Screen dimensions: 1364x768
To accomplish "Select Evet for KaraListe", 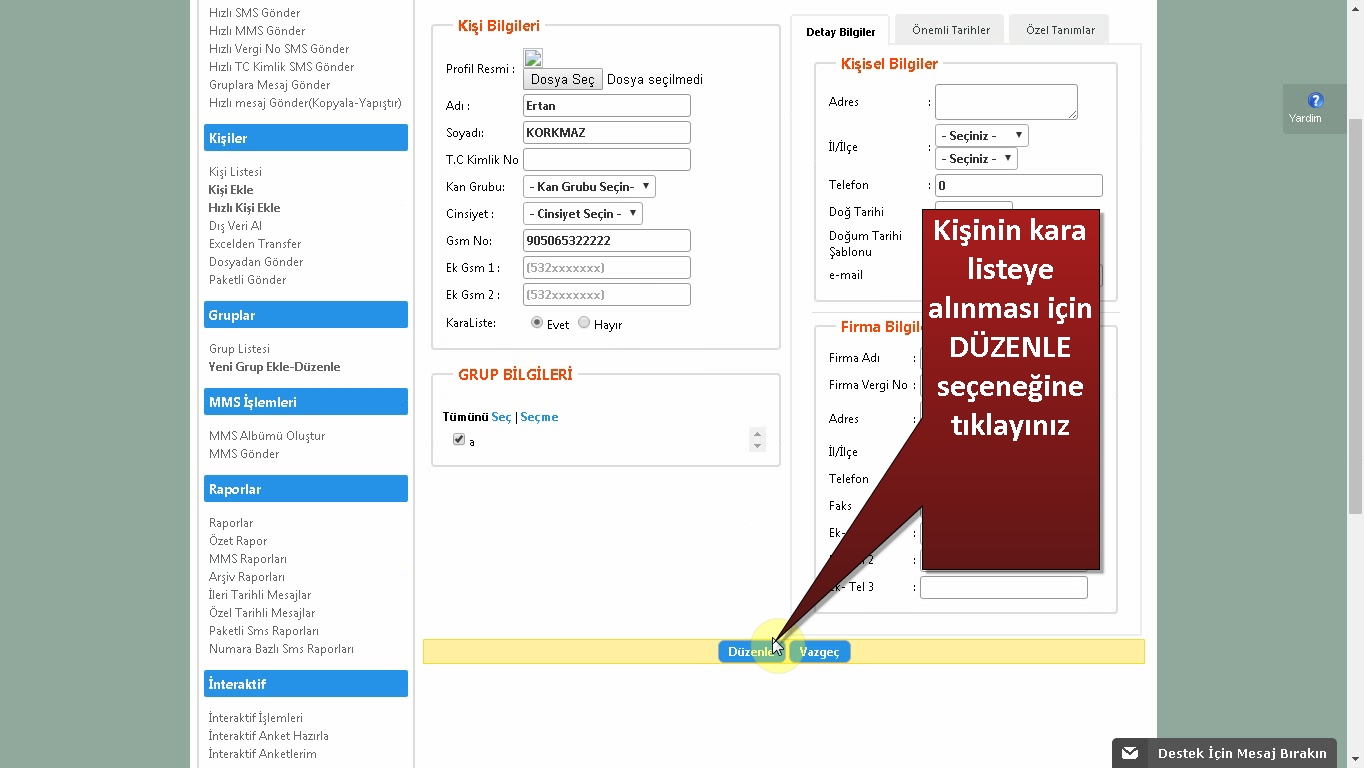I will 537,323.
